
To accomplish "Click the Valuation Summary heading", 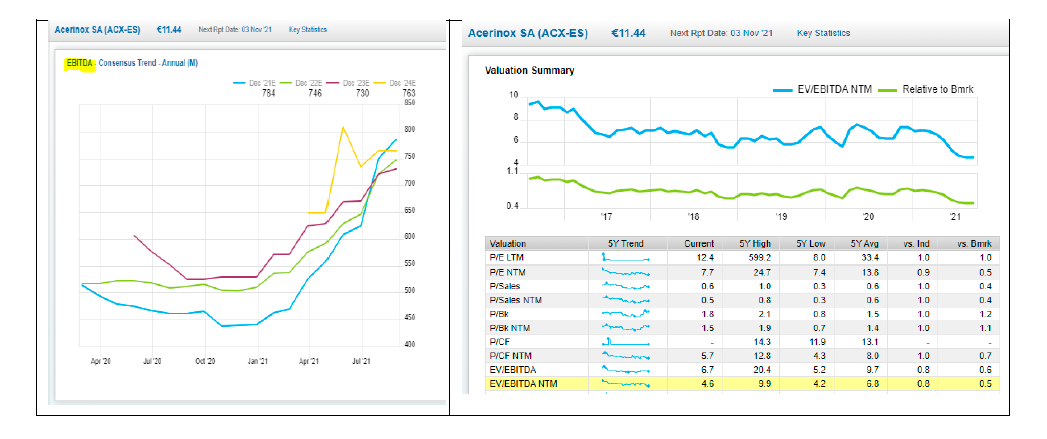I will click(x=530, y=70).
